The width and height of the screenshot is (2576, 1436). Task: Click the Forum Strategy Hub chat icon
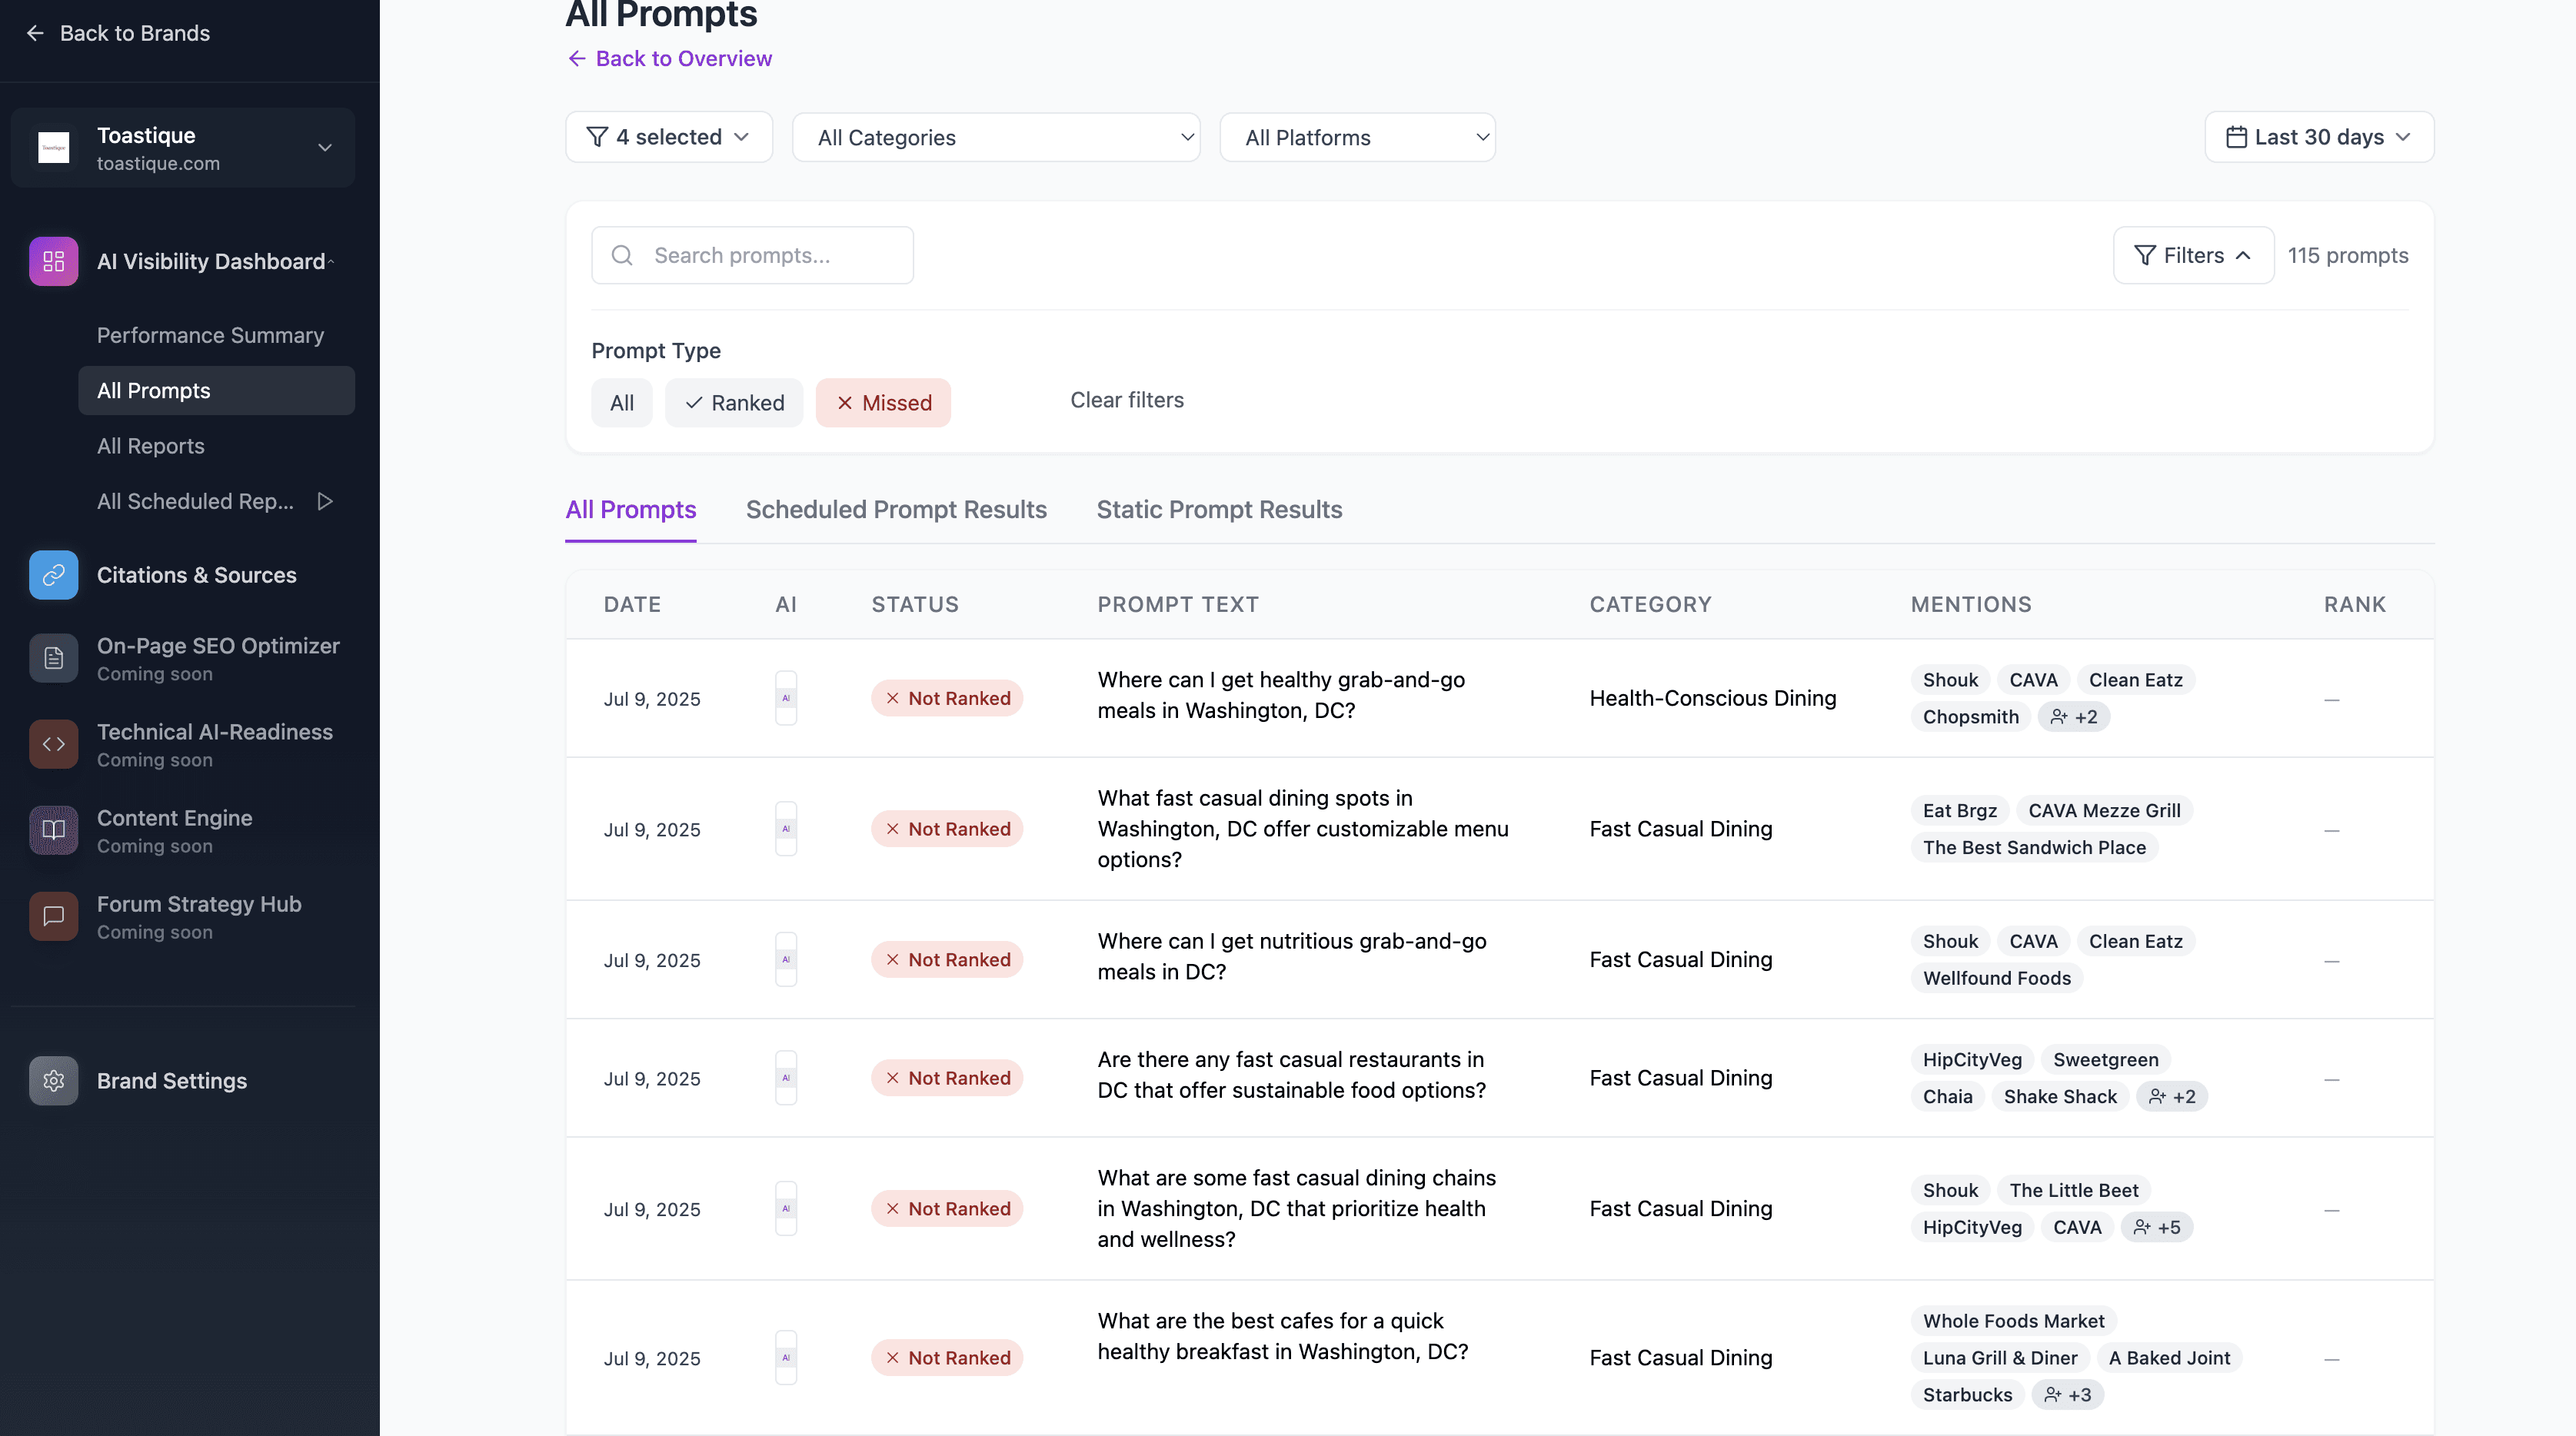(53, 917)
